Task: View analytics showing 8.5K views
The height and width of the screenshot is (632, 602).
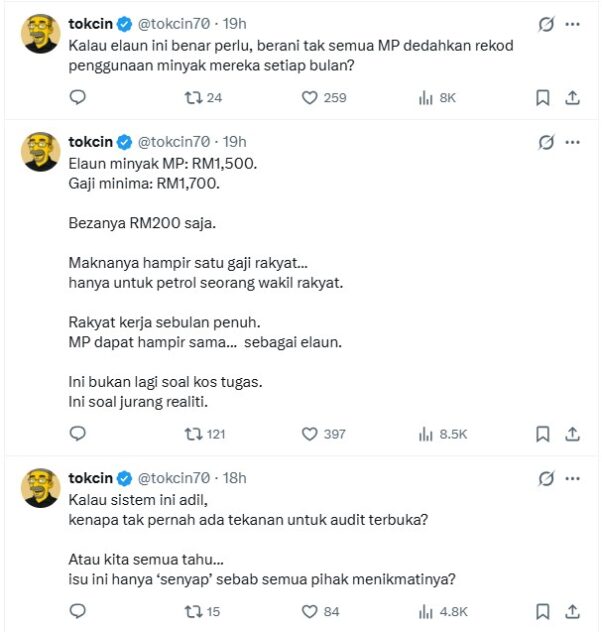Action: click(x=425, y=433)
